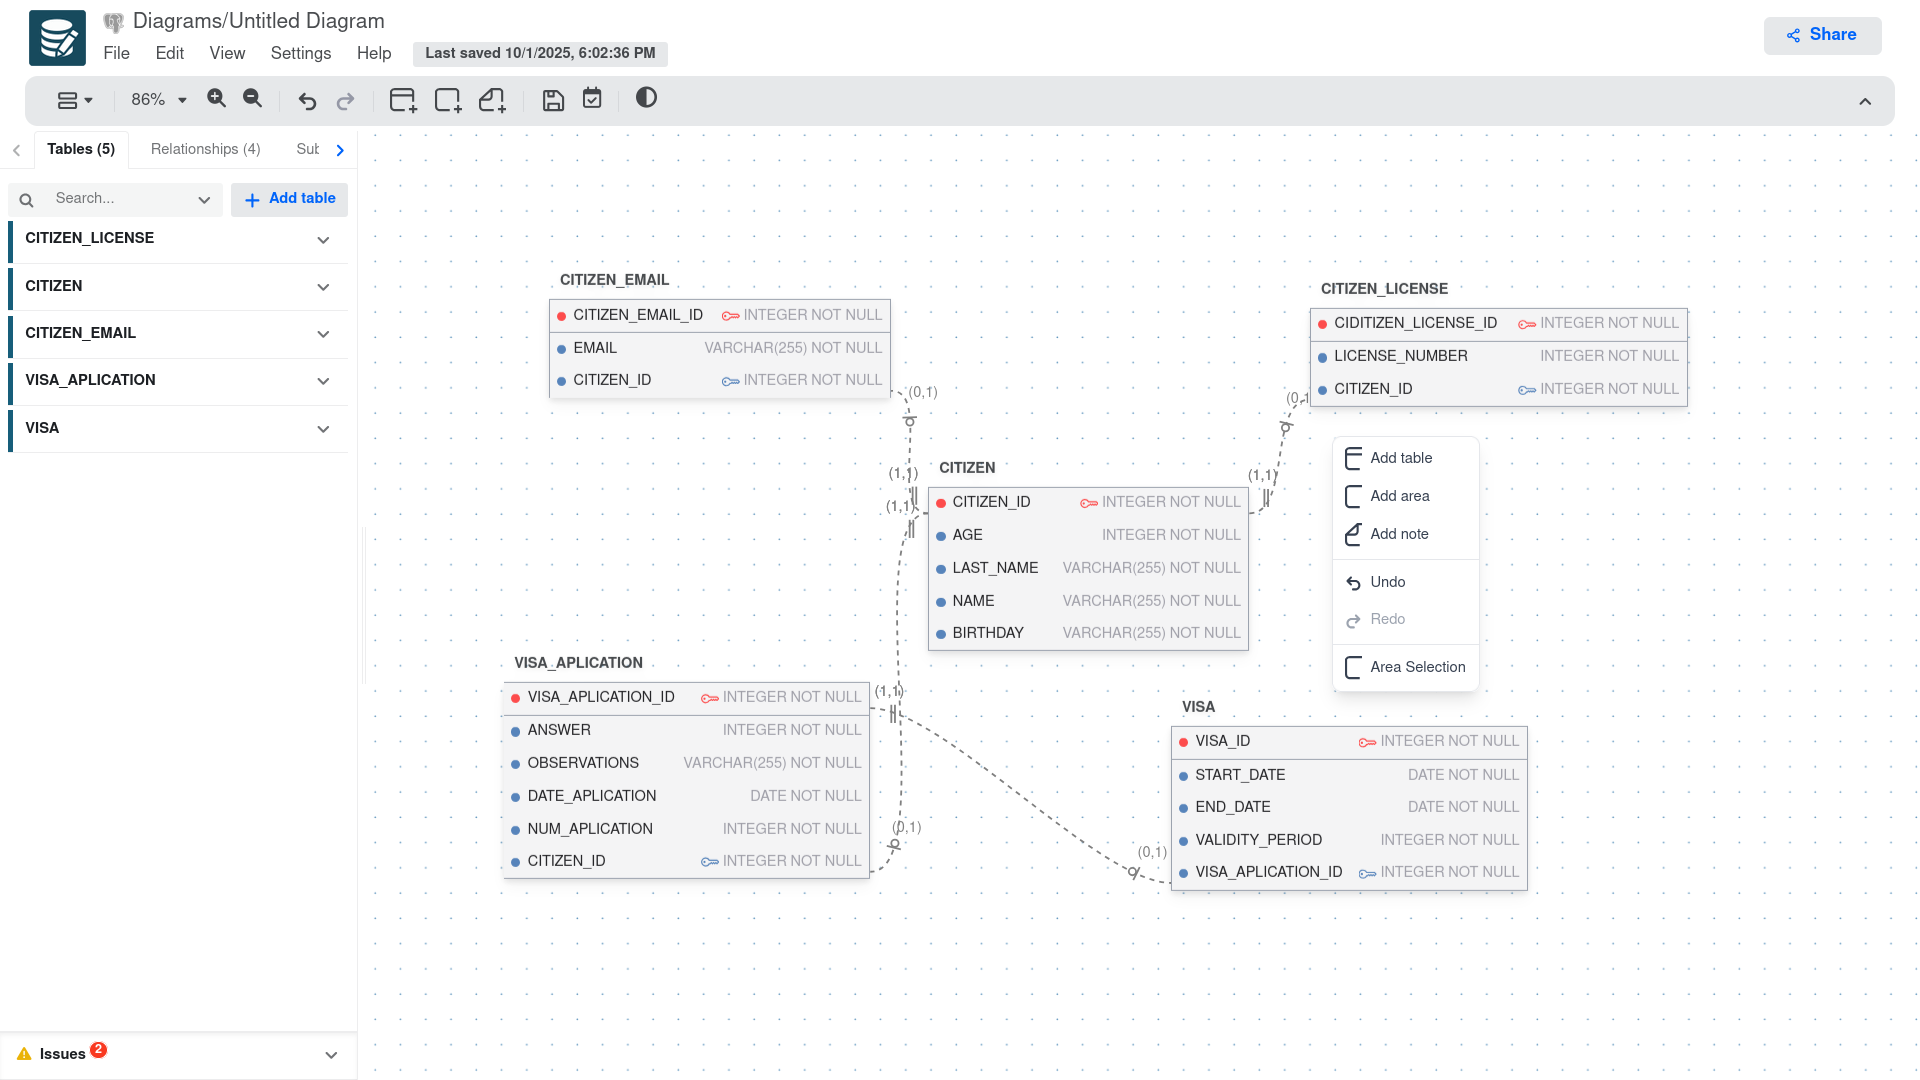Collapse the toolbar using the chevron
1920x1080 pixels.
(1865, 101)
